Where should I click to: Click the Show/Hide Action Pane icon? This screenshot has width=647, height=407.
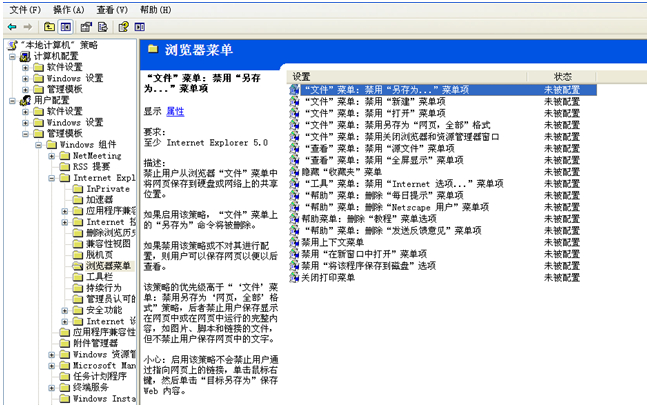point(142,26)
